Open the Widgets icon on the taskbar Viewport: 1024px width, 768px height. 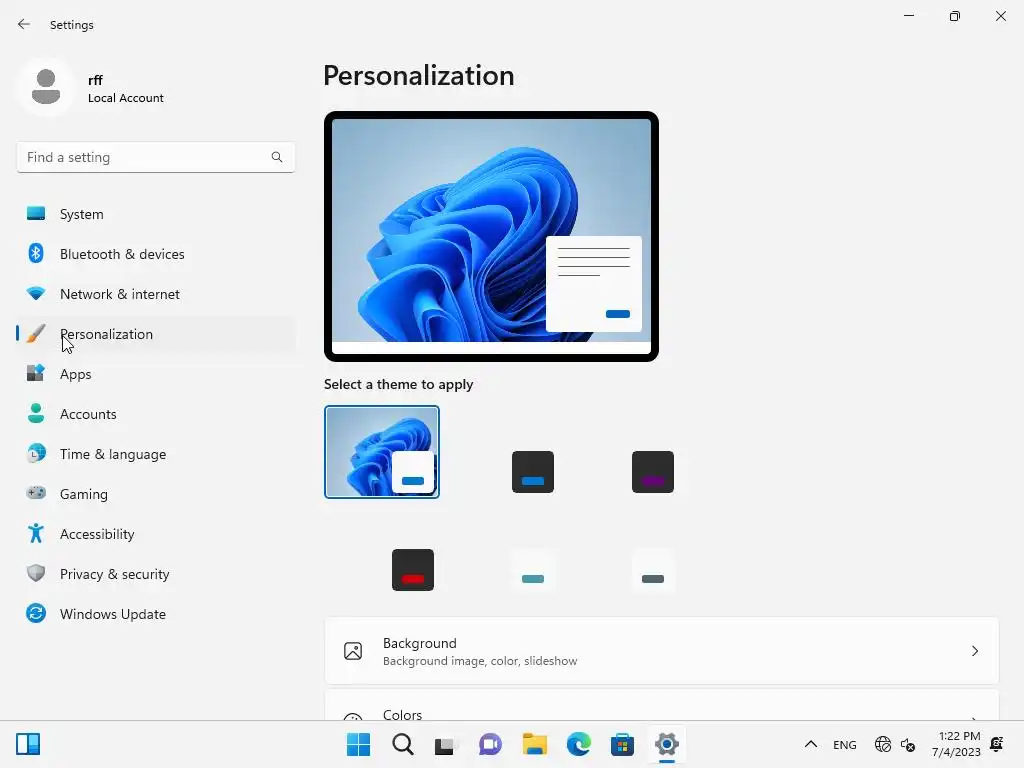[x=28, y=744]
